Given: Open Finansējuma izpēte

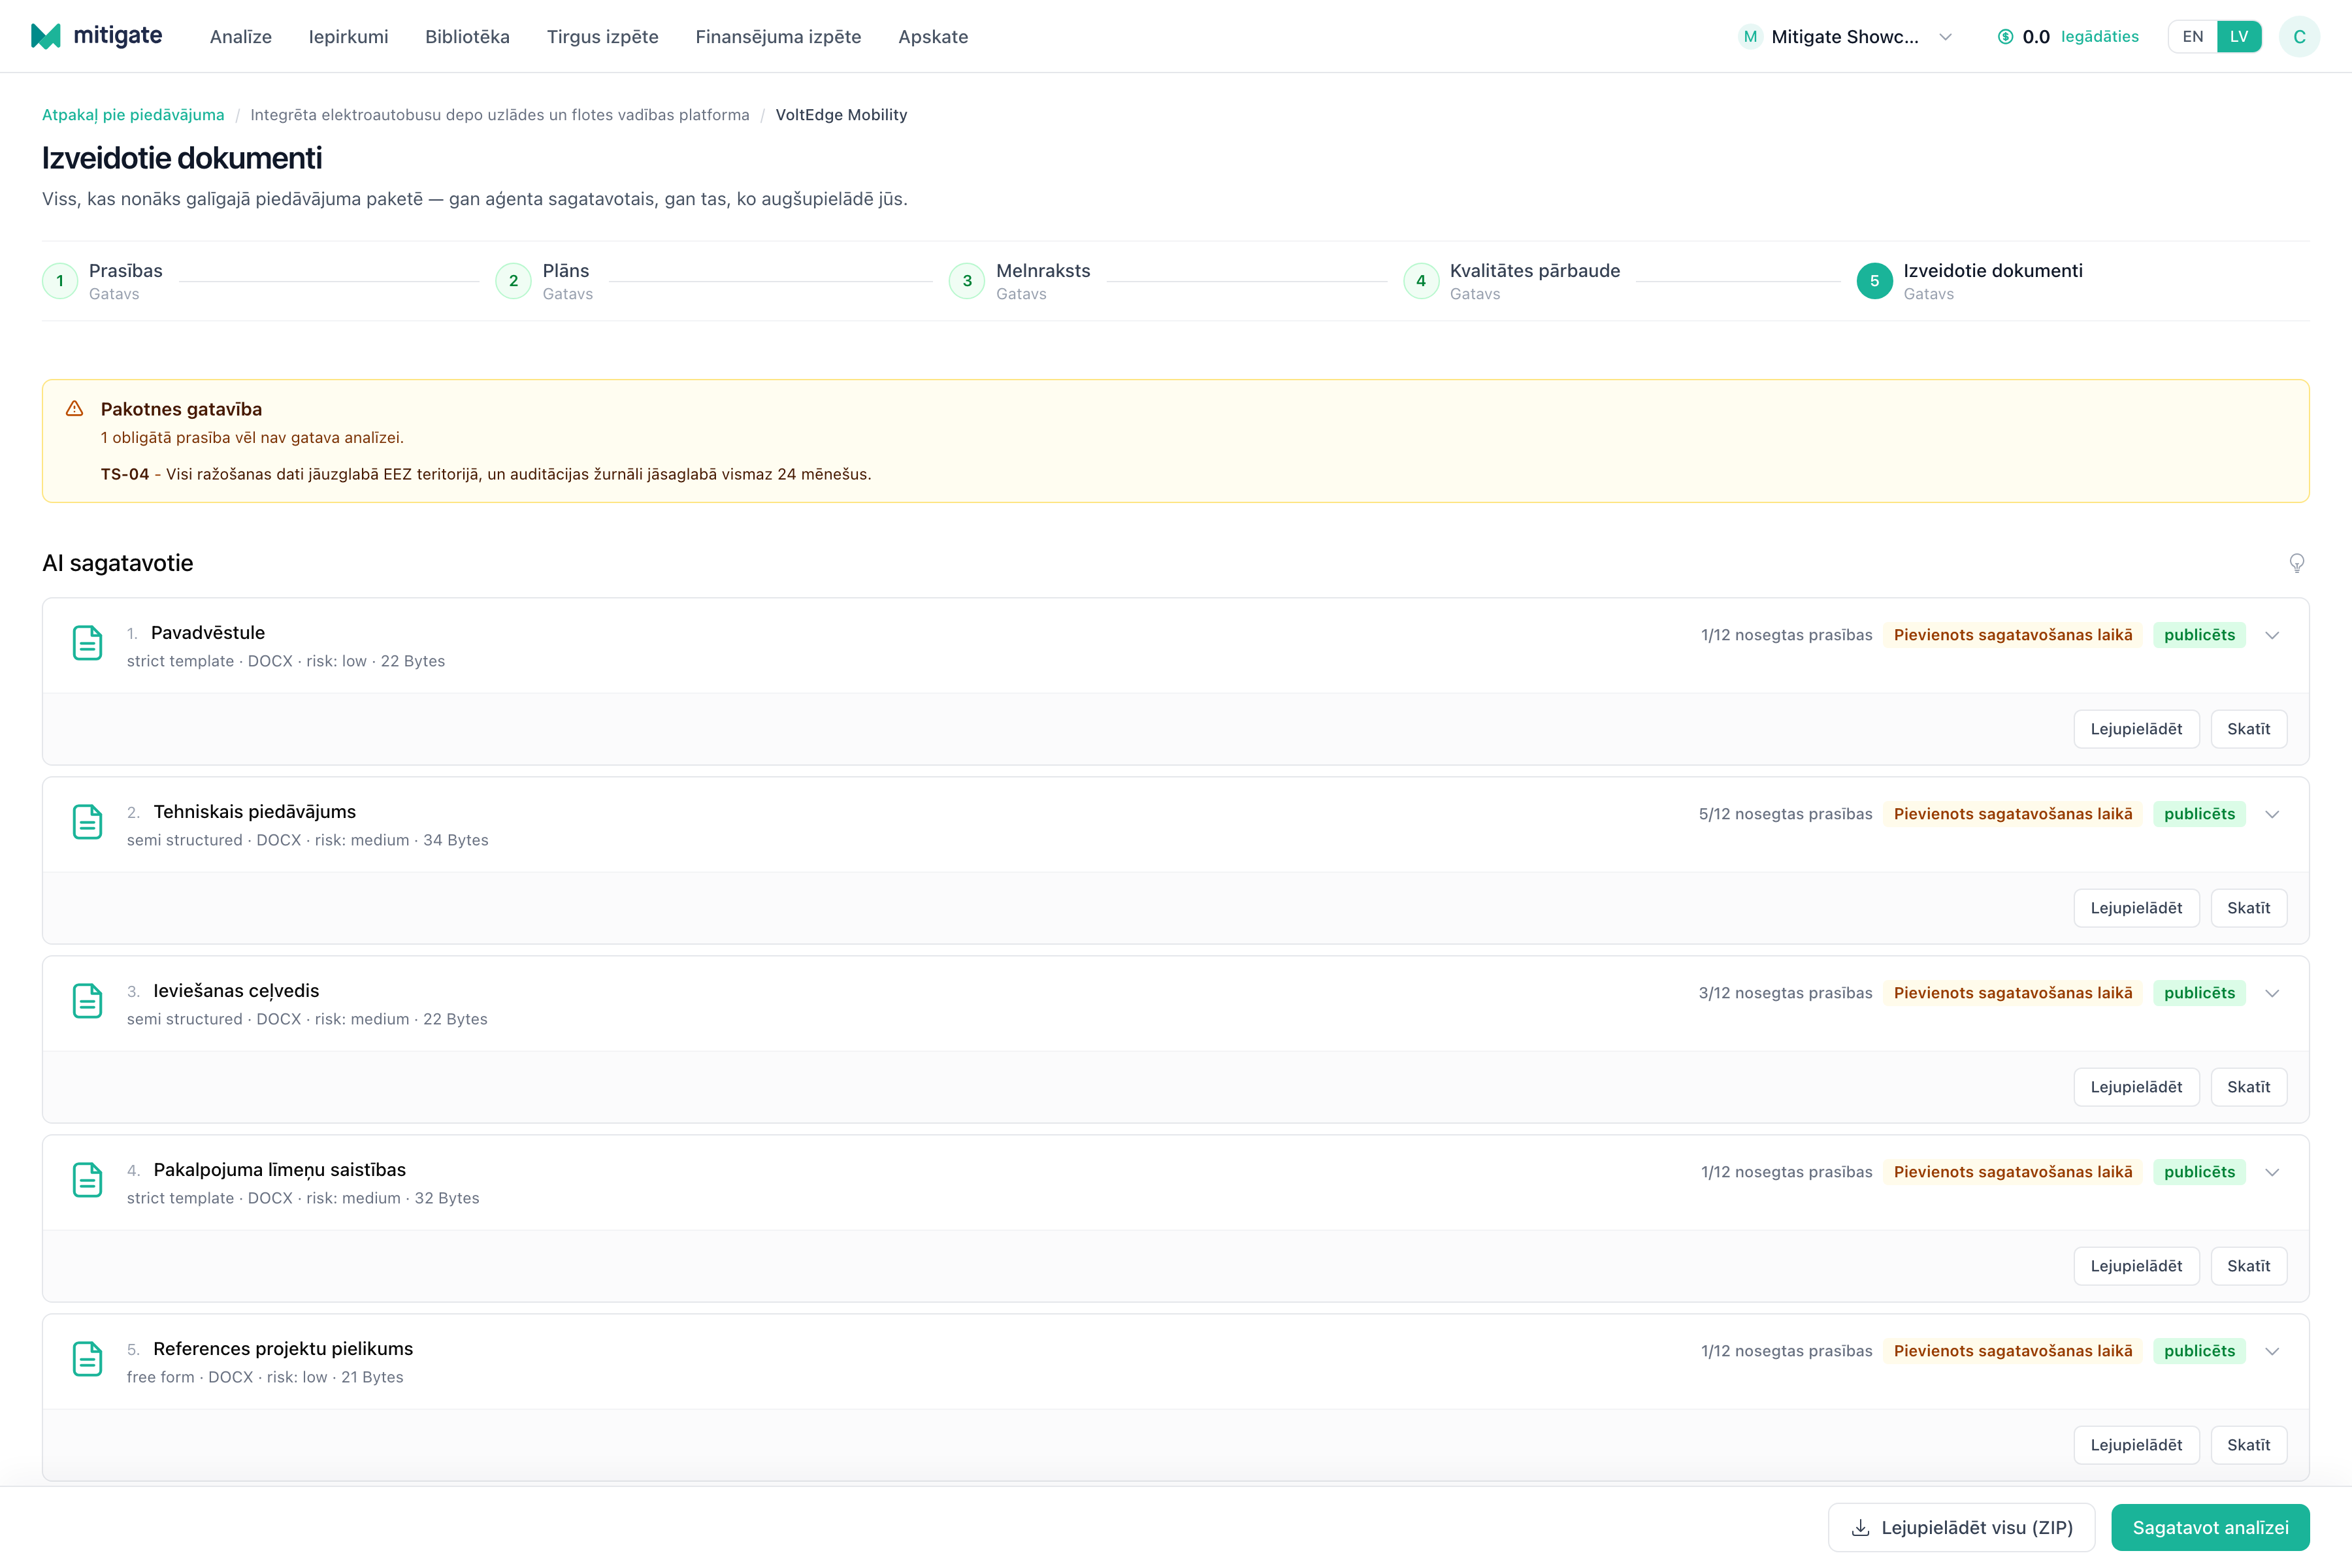Looking at the screenshot, I should (x=778, y=37).
